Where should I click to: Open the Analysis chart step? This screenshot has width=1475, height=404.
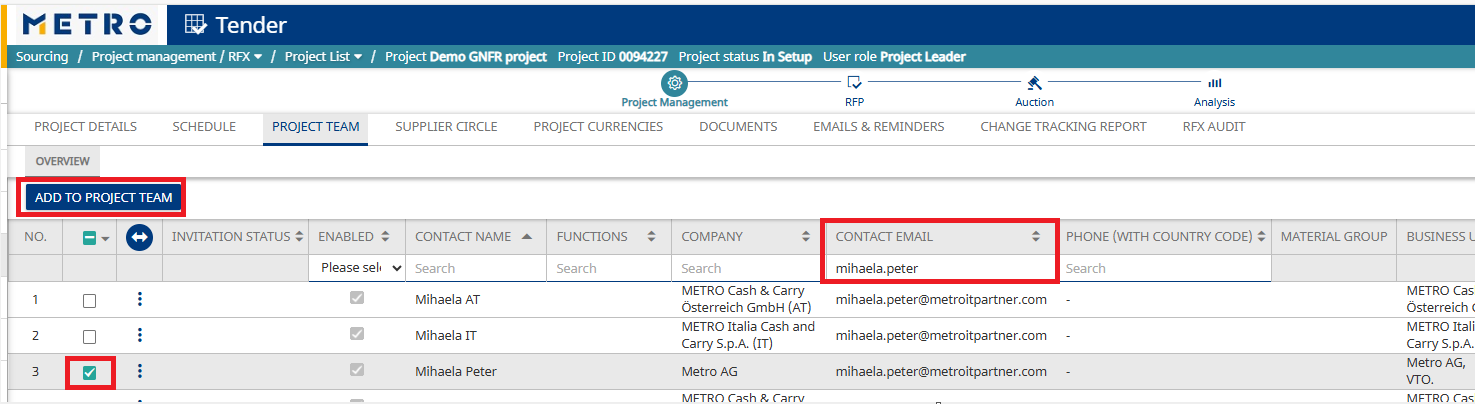(1214, 83)
